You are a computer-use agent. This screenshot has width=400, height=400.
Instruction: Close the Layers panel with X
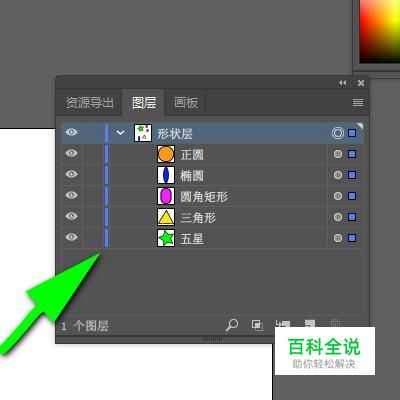[361, 83]
